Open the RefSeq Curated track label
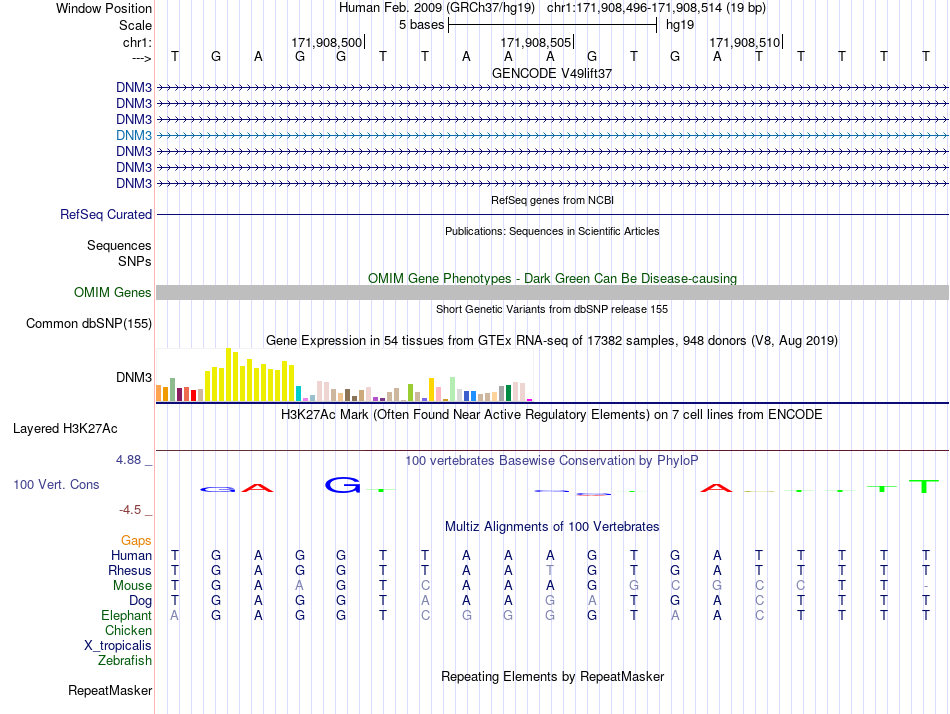 pyautogui.click(x=106, y=215)
